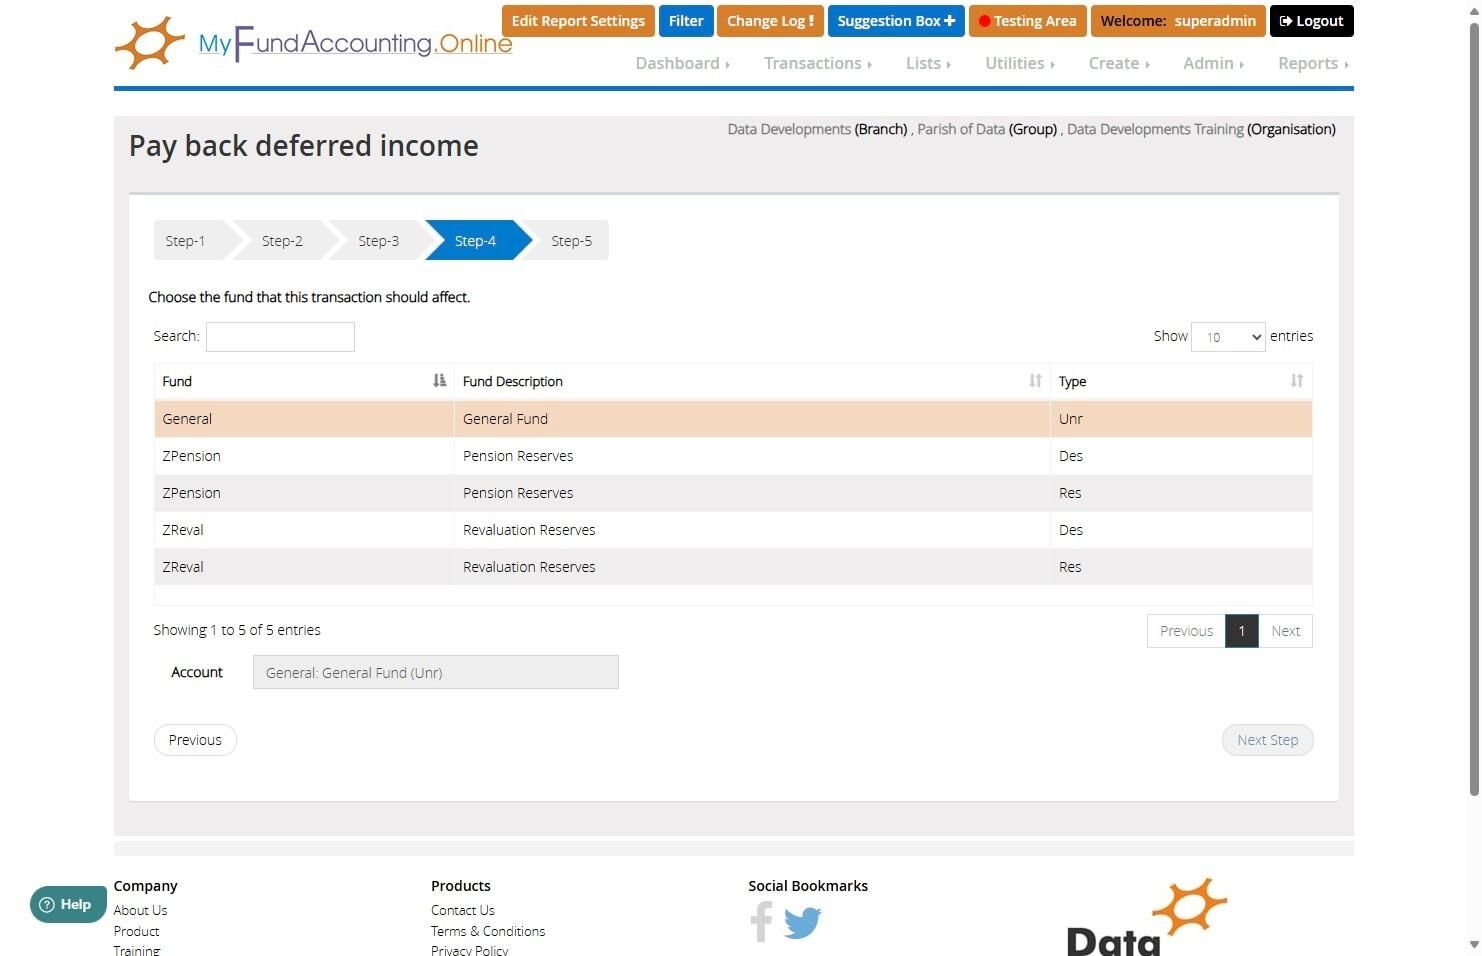Click in the Search input field

click(280, 337)
